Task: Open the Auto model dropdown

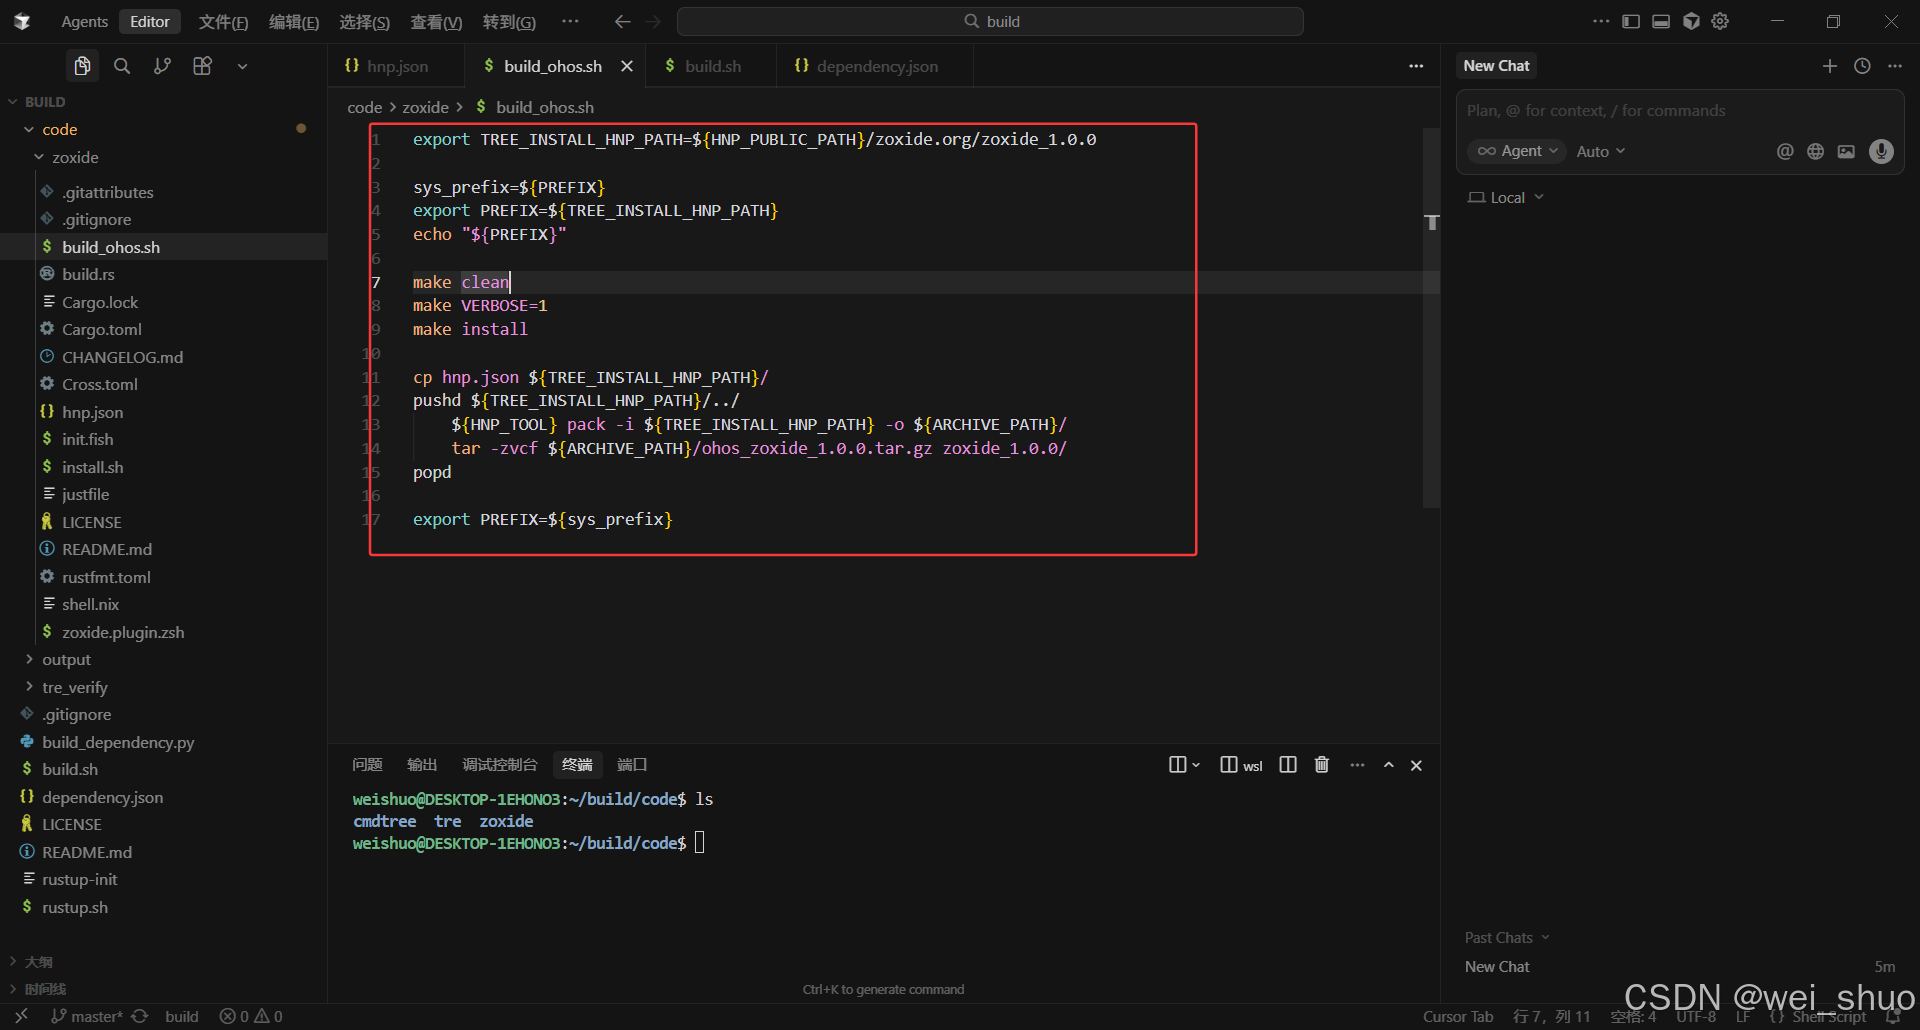Action: (1601, 151)
